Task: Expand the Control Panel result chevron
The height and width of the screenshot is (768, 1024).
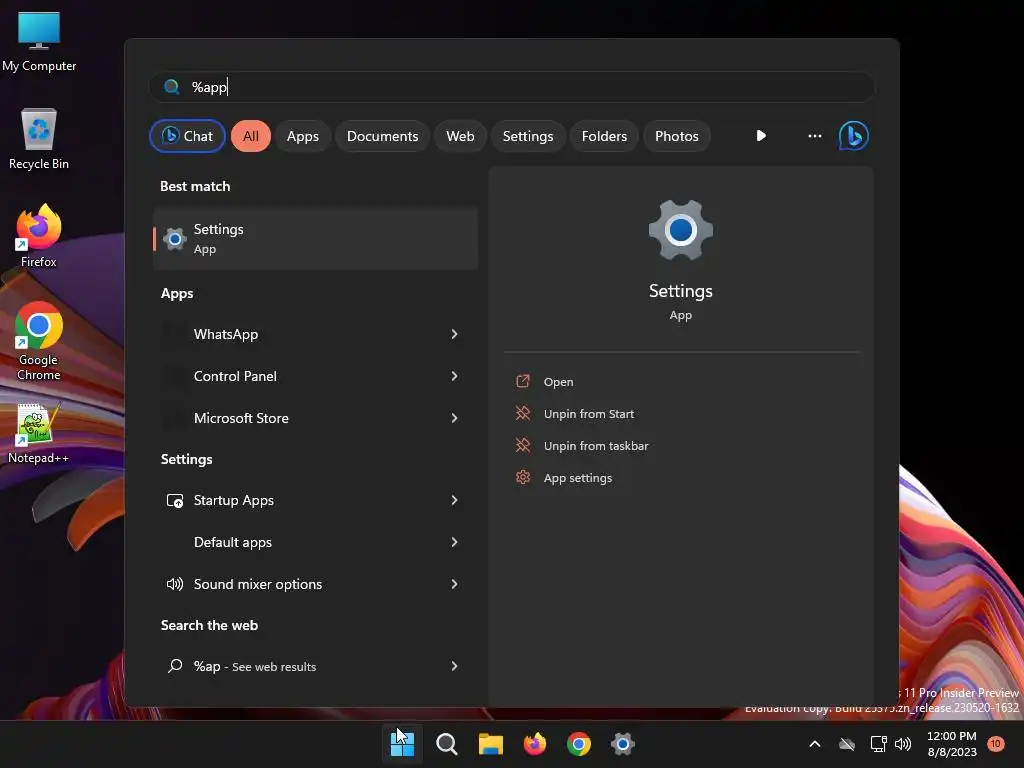Action: 455,376
